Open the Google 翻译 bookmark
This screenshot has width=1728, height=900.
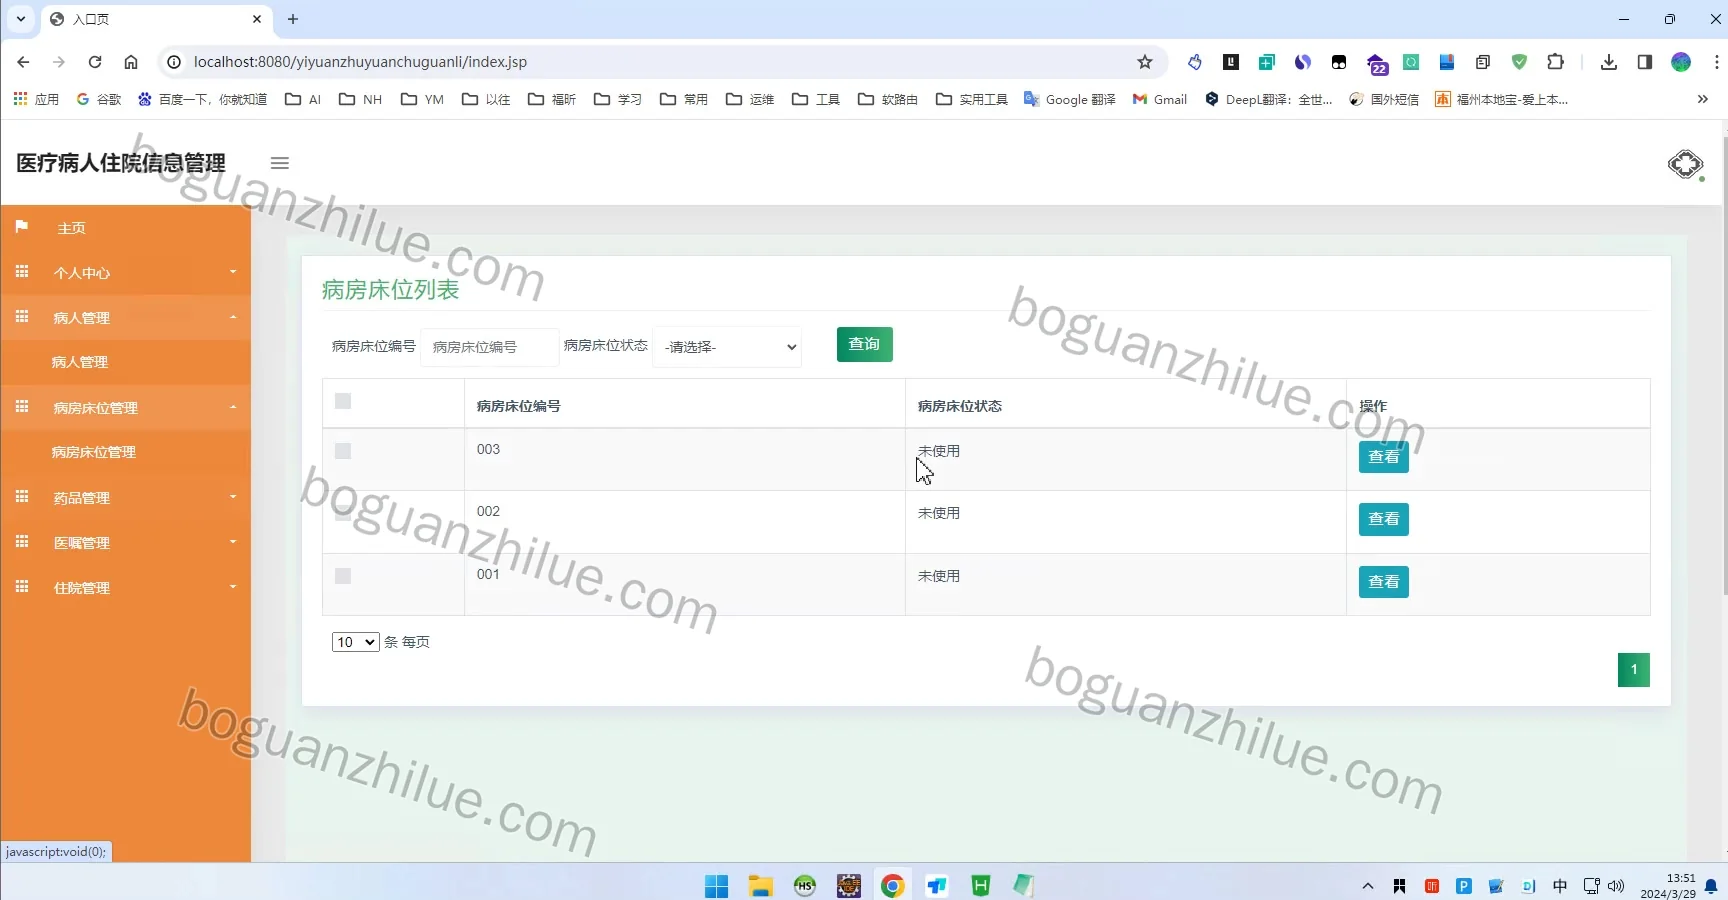coord(1070,99)
